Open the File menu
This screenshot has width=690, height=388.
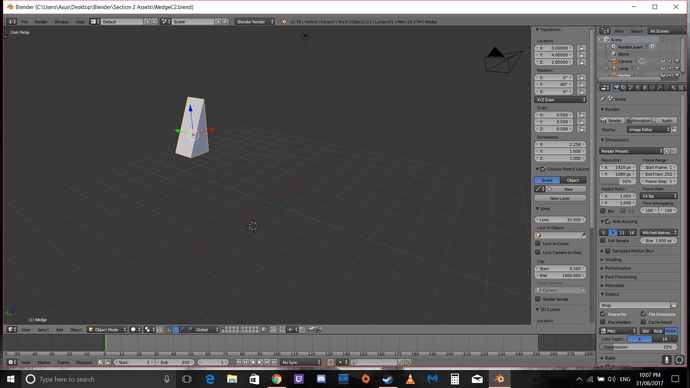24,22
